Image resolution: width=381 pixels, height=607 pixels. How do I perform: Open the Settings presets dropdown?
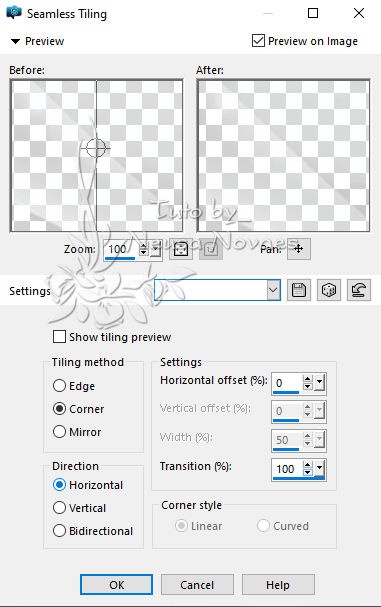[273, 290]
